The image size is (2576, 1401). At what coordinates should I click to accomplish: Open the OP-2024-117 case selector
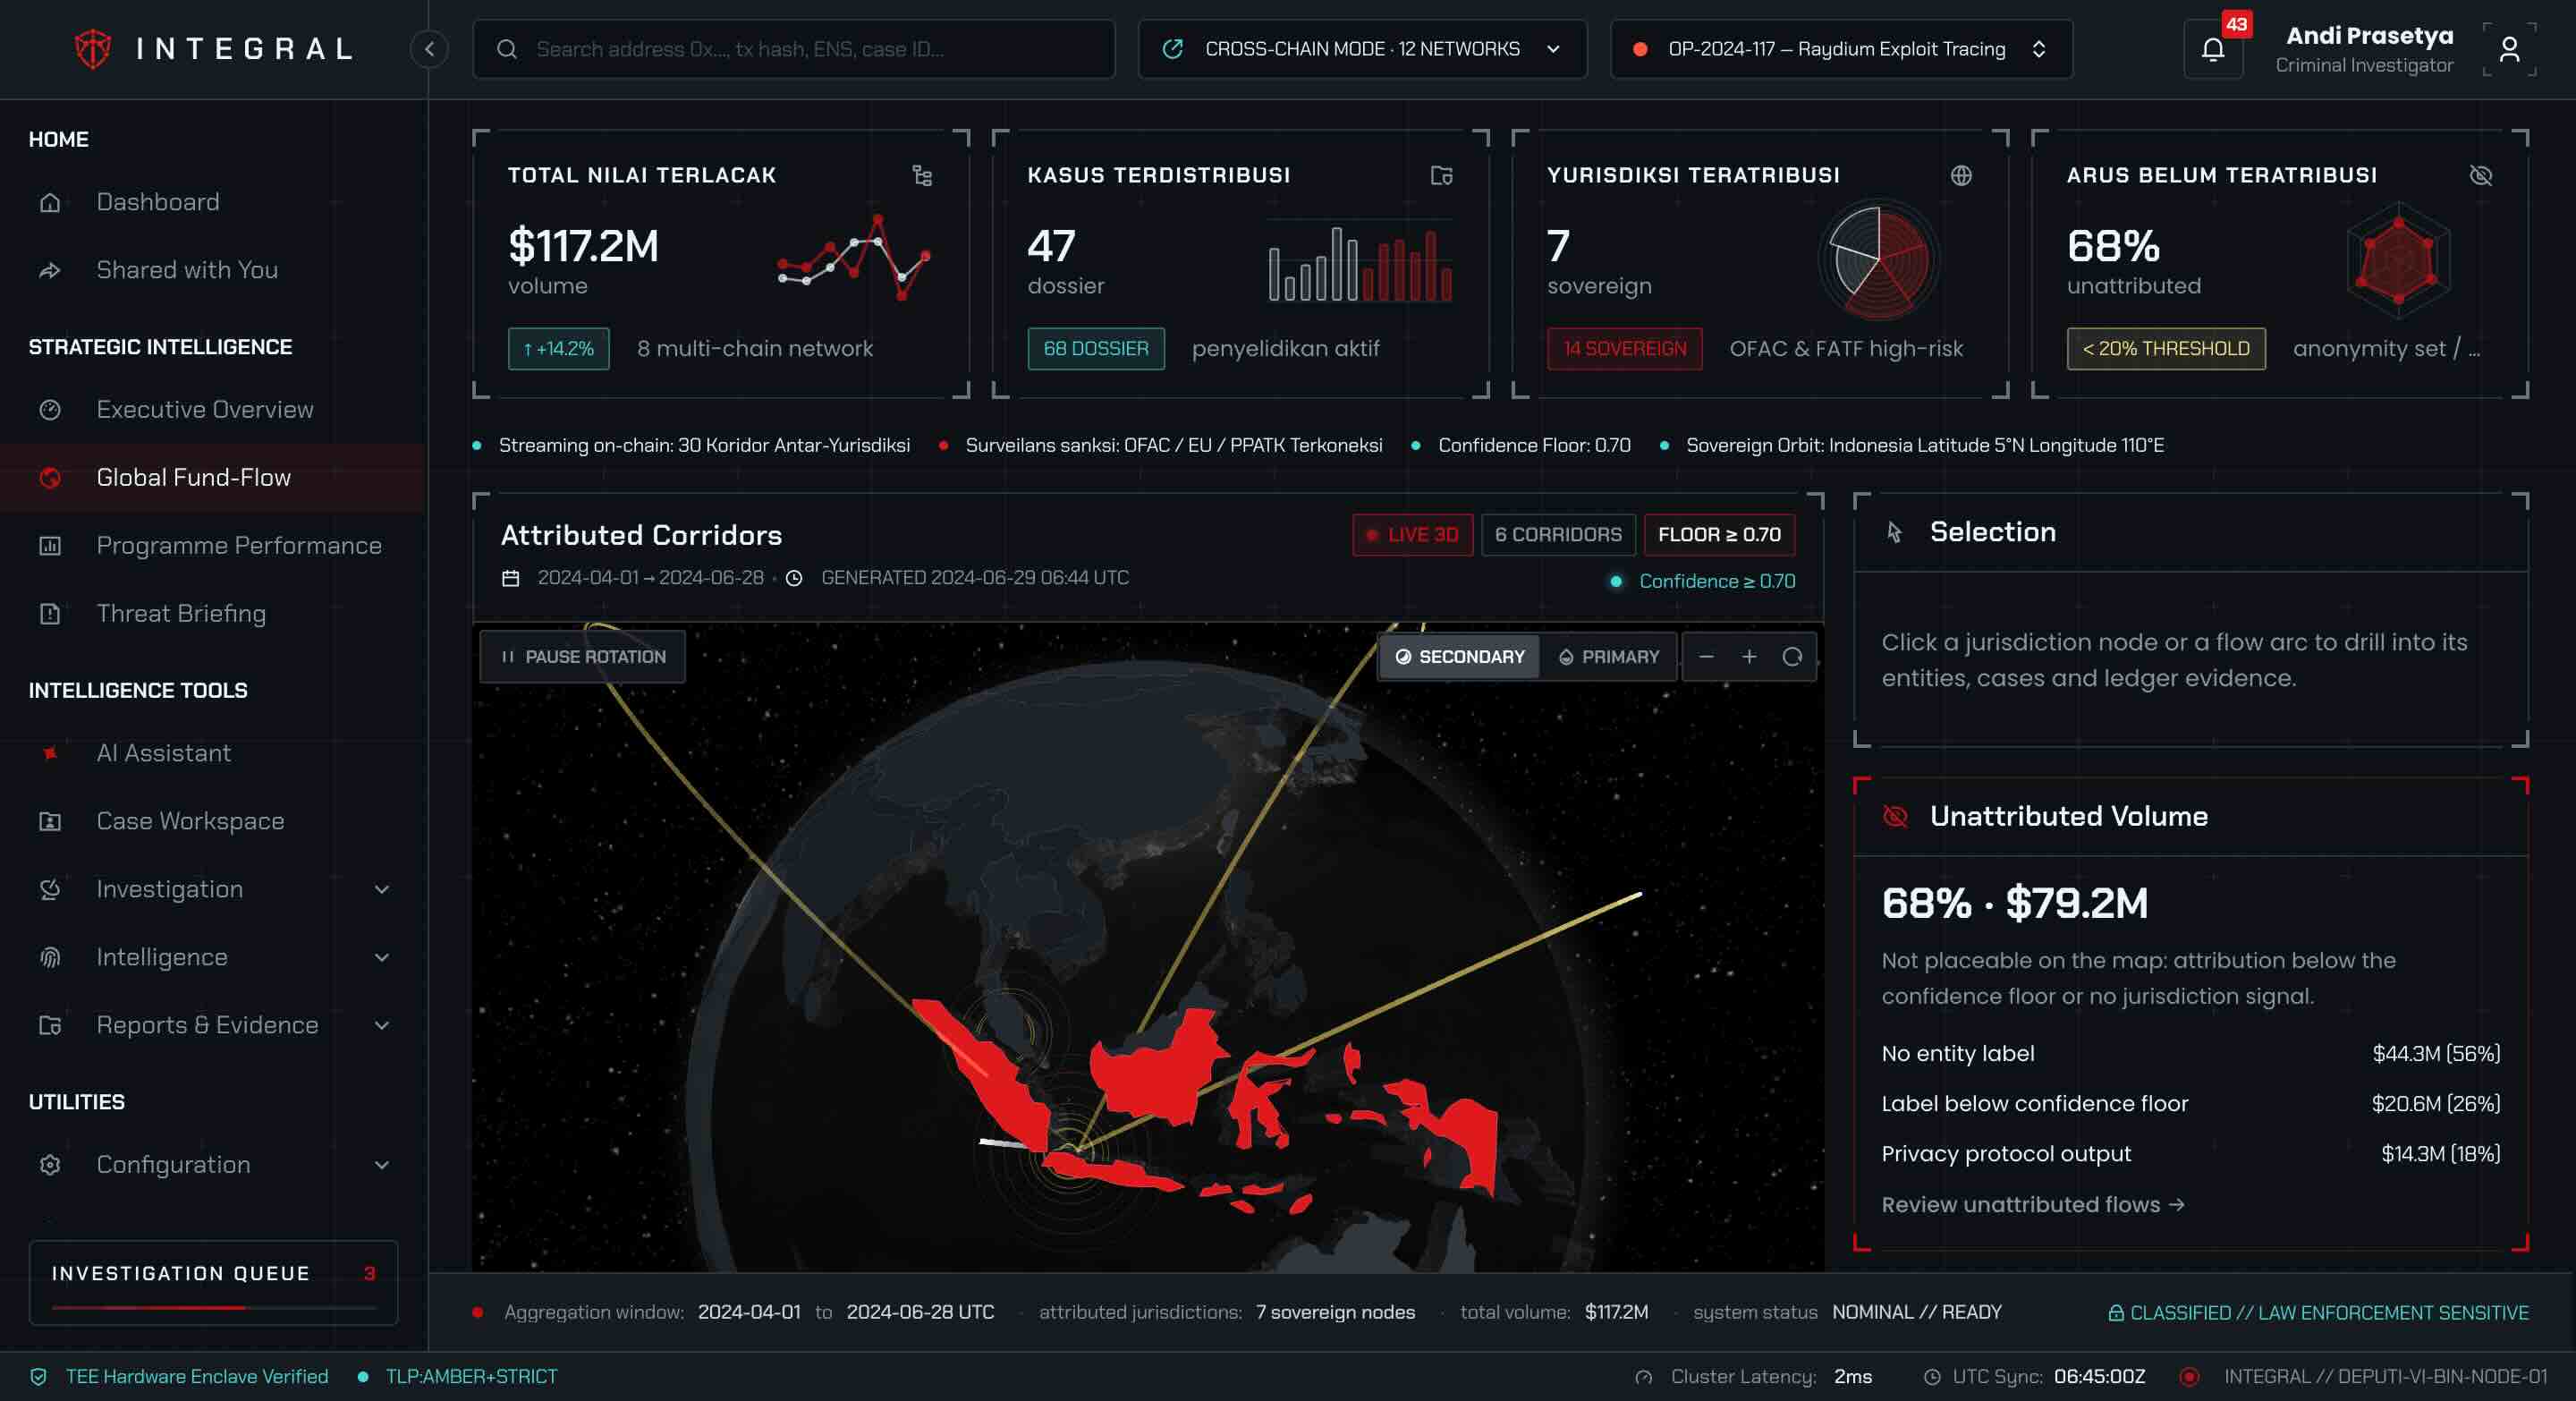pos(1841,48)
